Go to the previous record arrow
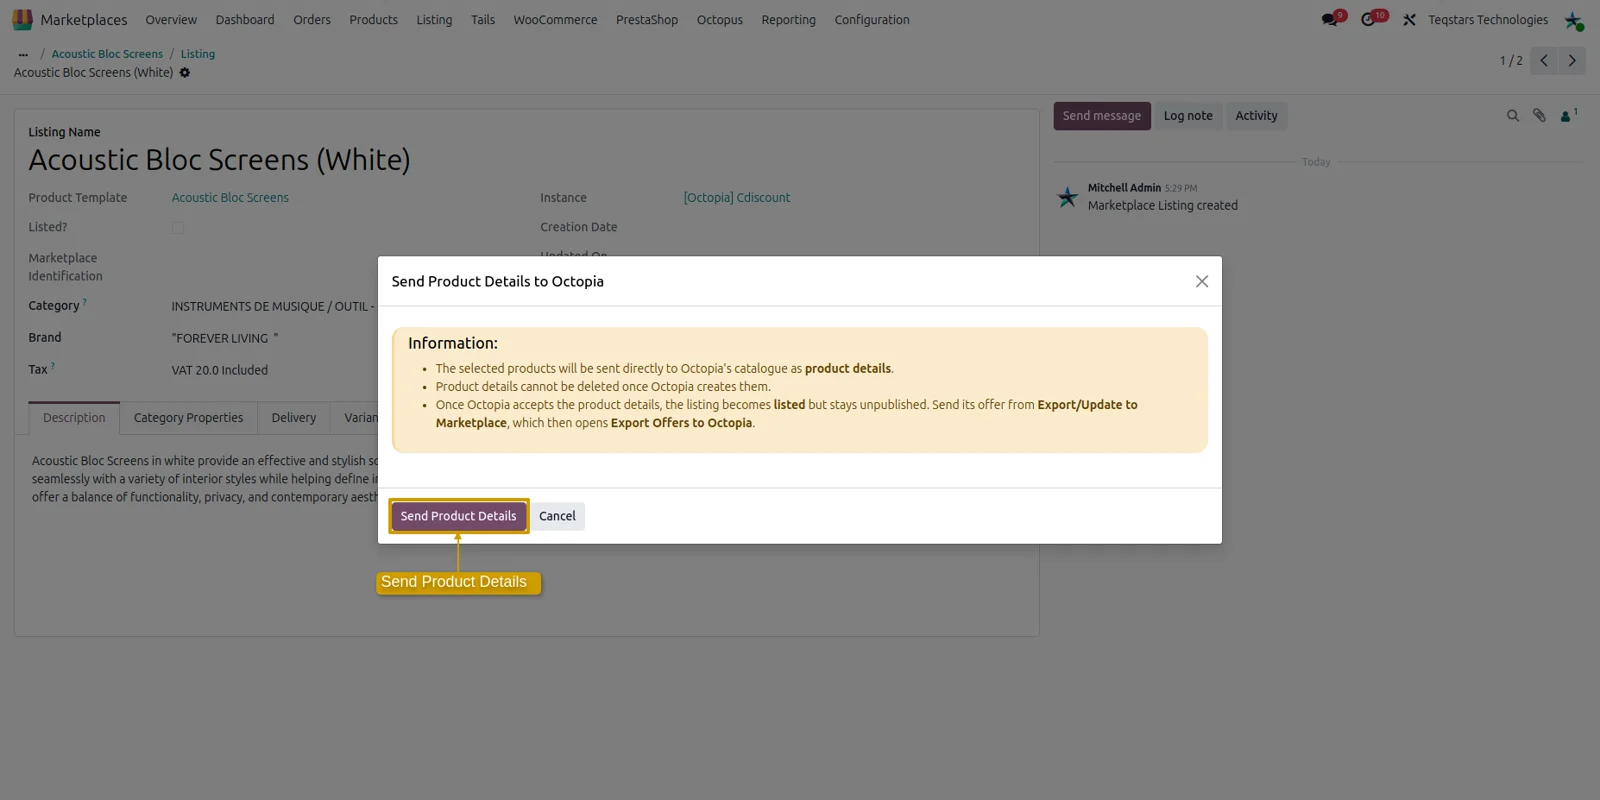Viewport: 1600px width, 800px height. click(x=1544, y=61)
